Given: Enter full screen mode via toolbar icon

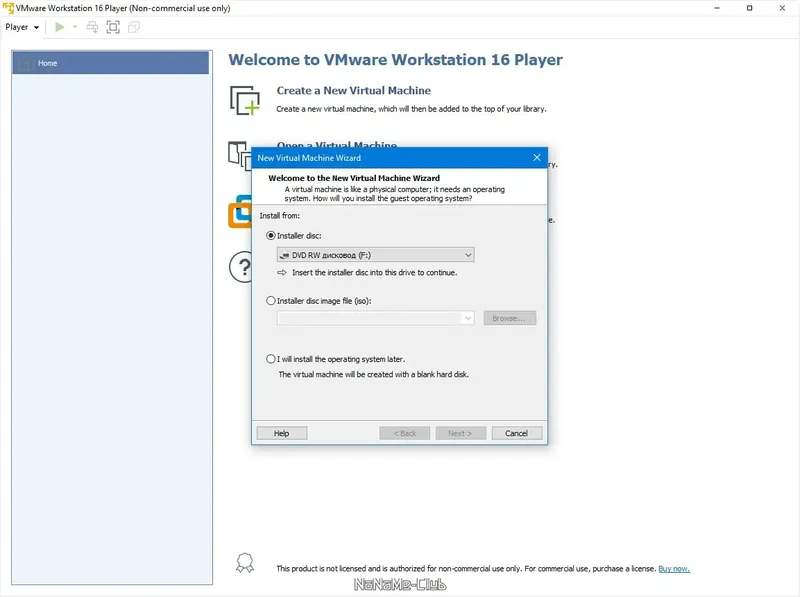Looking at the screenshot, I should coord(113,27).
